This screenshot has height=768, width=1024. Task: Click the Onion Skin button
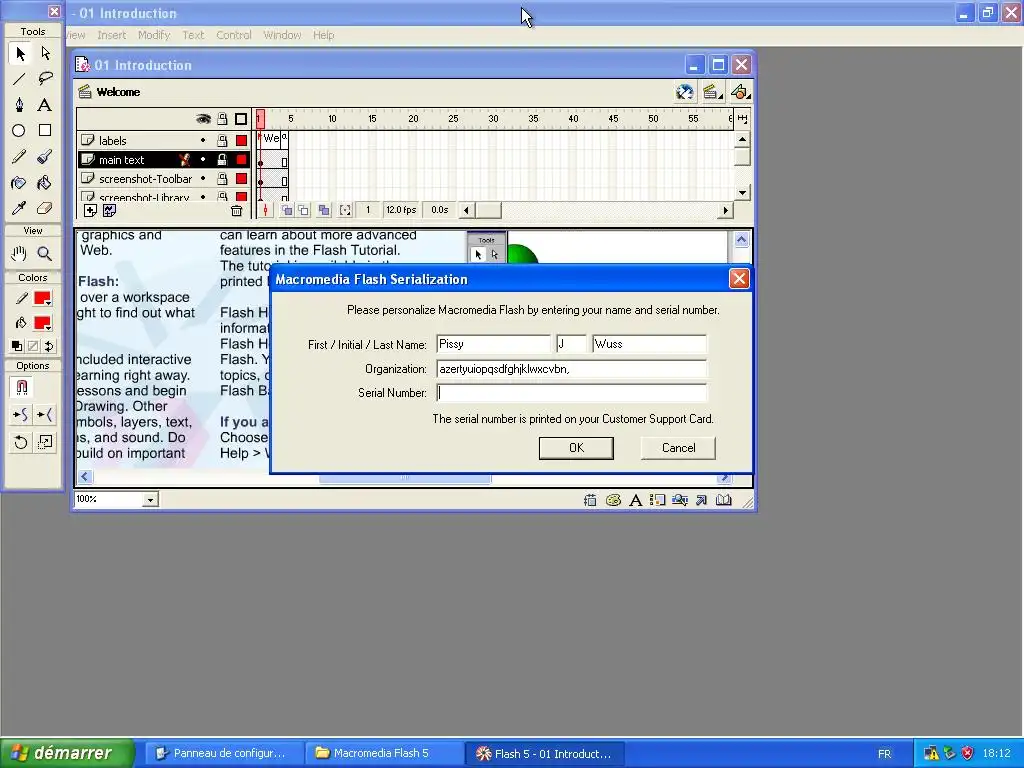click(x=287, y=210)
